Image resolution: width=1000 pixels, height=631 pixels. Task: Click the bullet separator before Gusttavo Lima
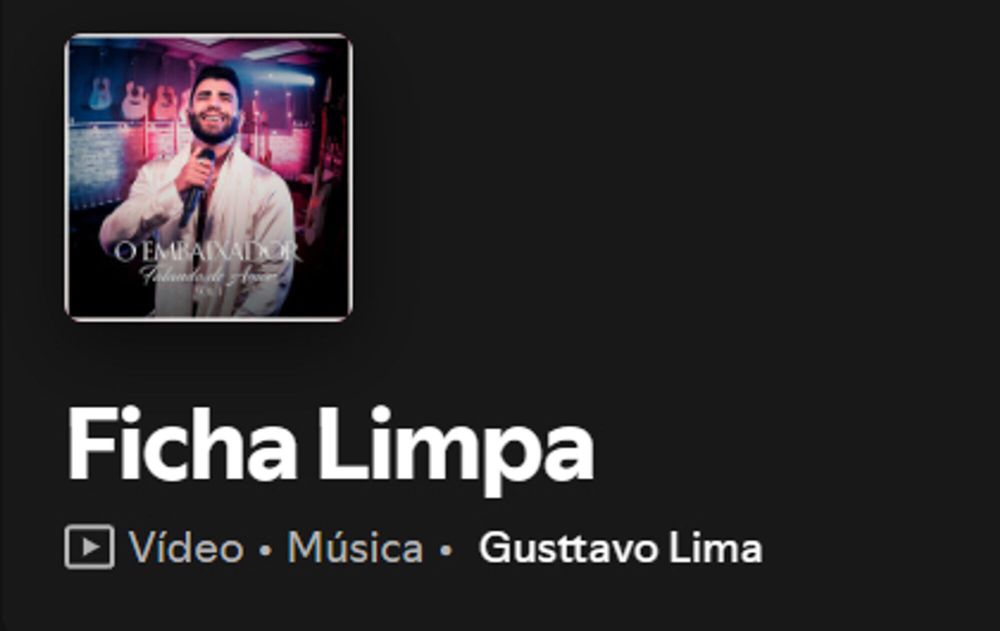[446, 549]
